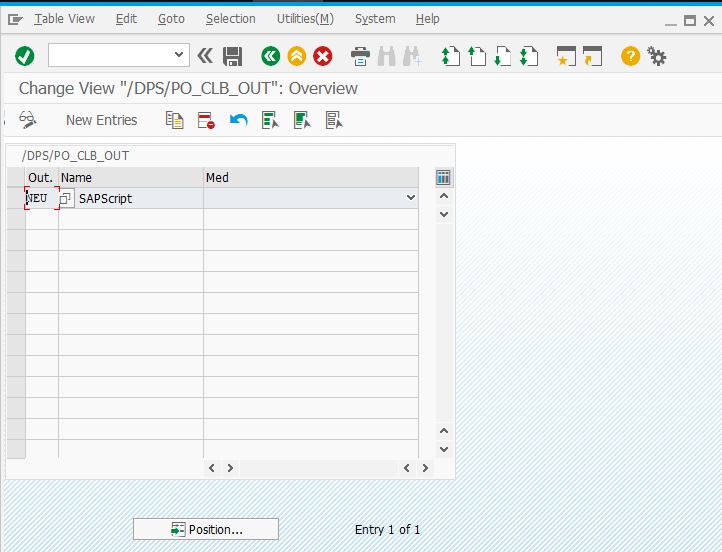Click the Find Next binoculars icon
This screenshot has height=552, width=722.
(x=412, y=57)
